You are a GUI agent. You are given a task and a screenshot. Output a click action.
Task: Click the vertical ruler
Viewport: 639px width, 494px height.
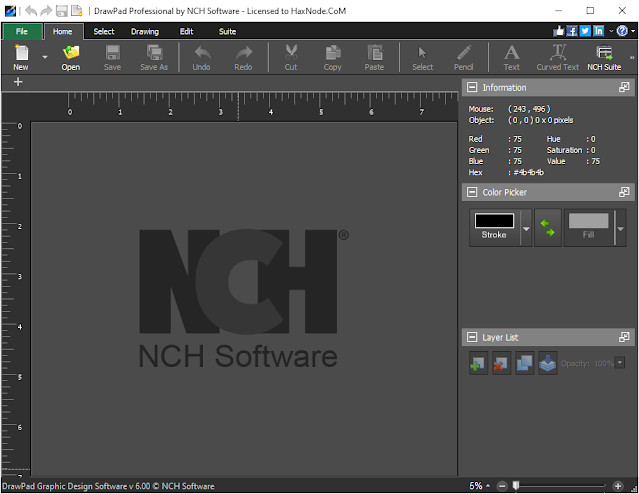coord(15,299)
